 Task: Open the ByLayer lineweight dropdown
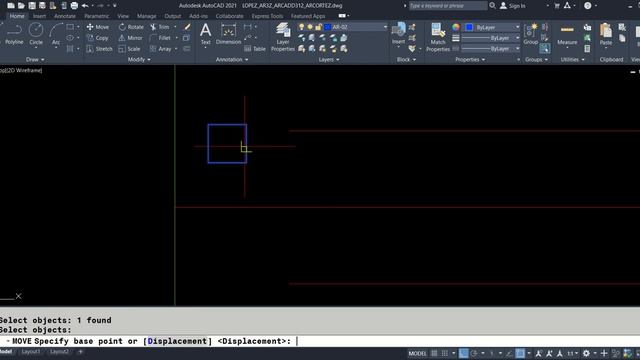(491, 38)
